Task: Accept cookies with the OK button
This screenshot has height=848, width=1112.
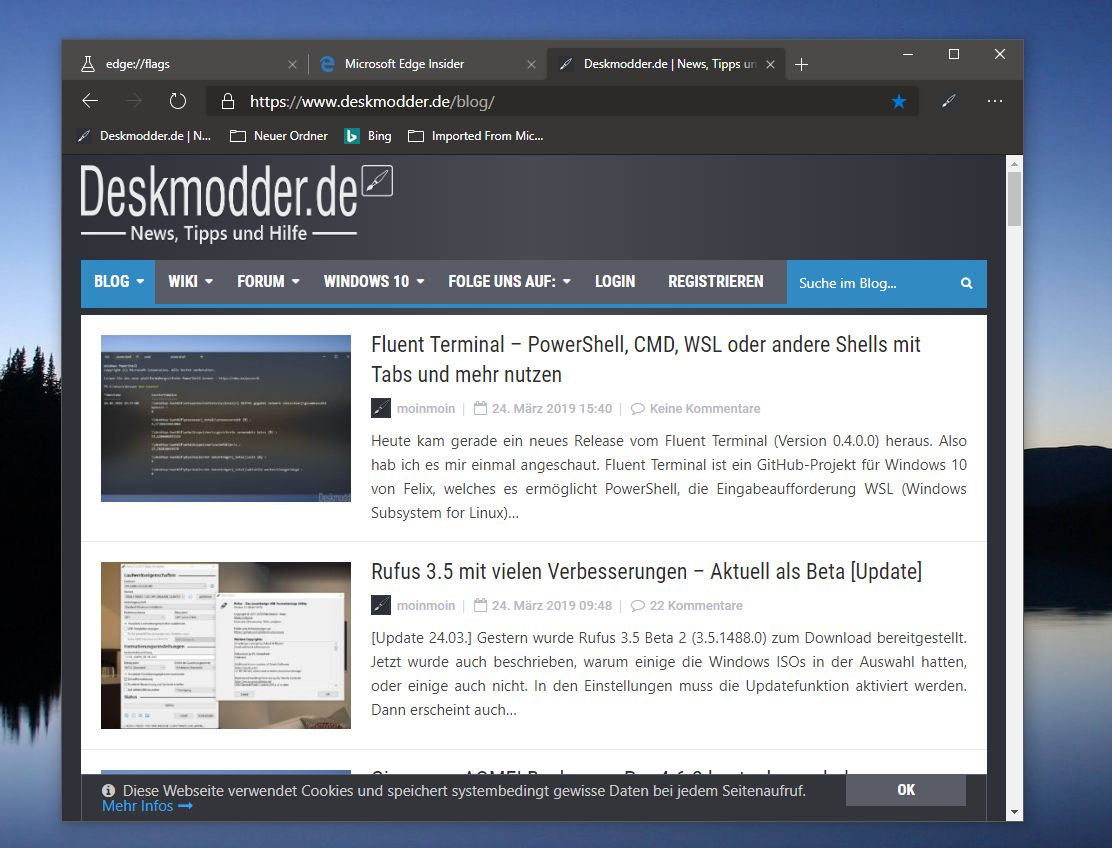Action: (x=906, y=790)
